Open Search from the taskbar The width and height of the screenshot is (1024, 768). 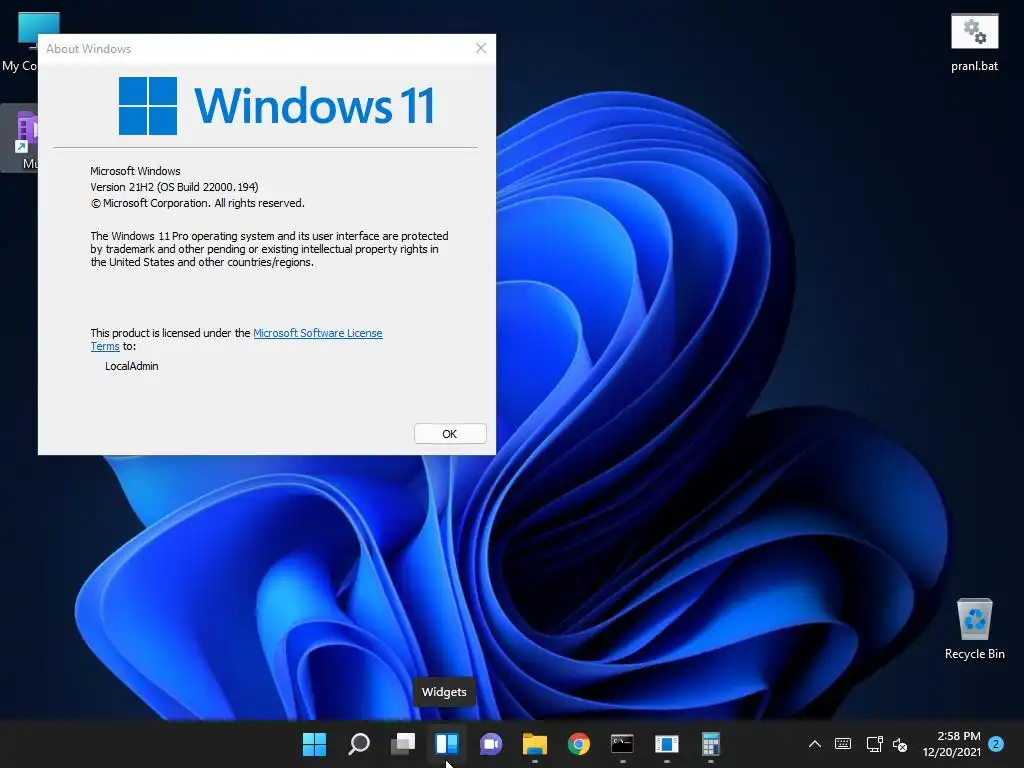(359, 744)
